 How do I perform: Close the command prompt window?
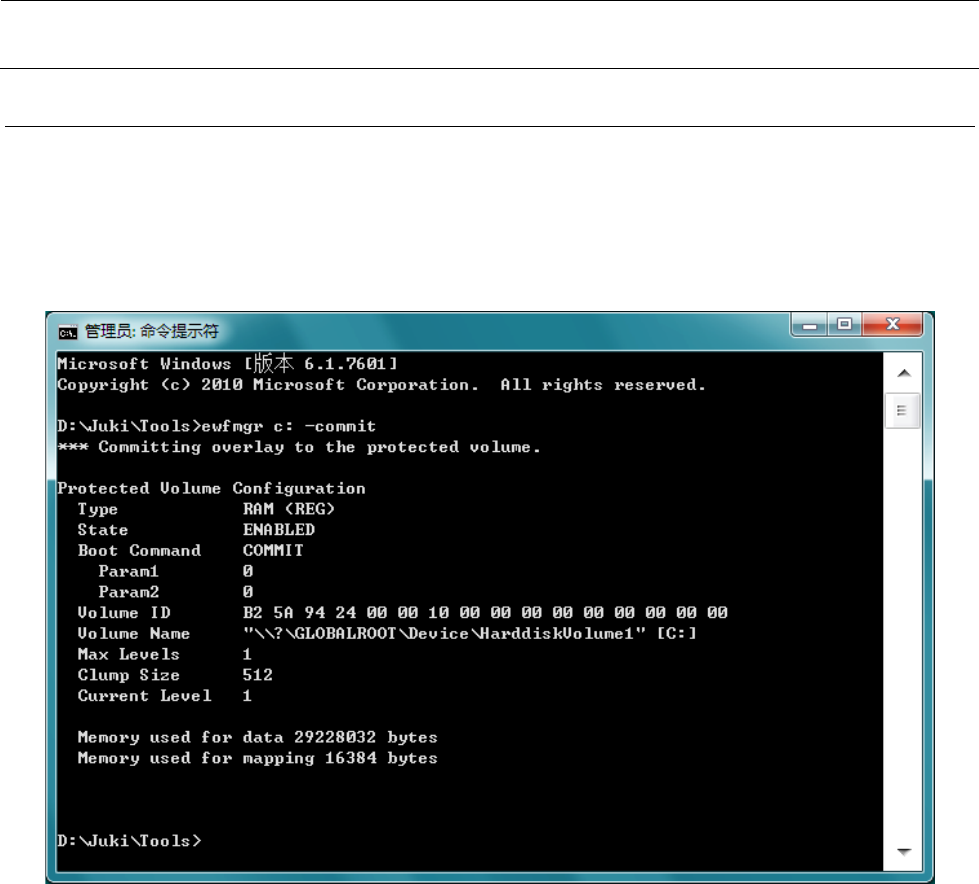[892, 325]
